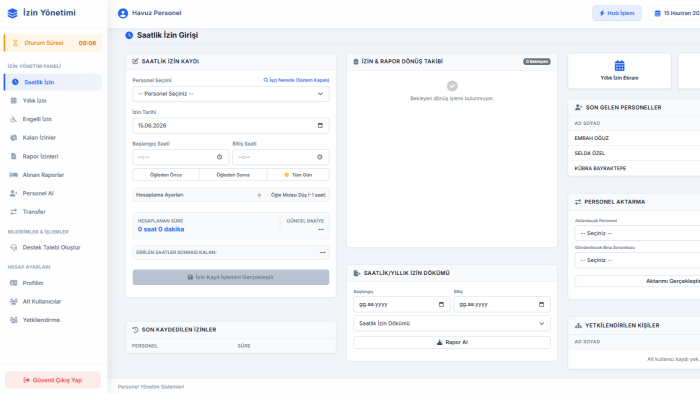Click the clock icon in Başlangıç Saati field
The height and width of the screenshot is (394, 700).
tap(220, 157)
